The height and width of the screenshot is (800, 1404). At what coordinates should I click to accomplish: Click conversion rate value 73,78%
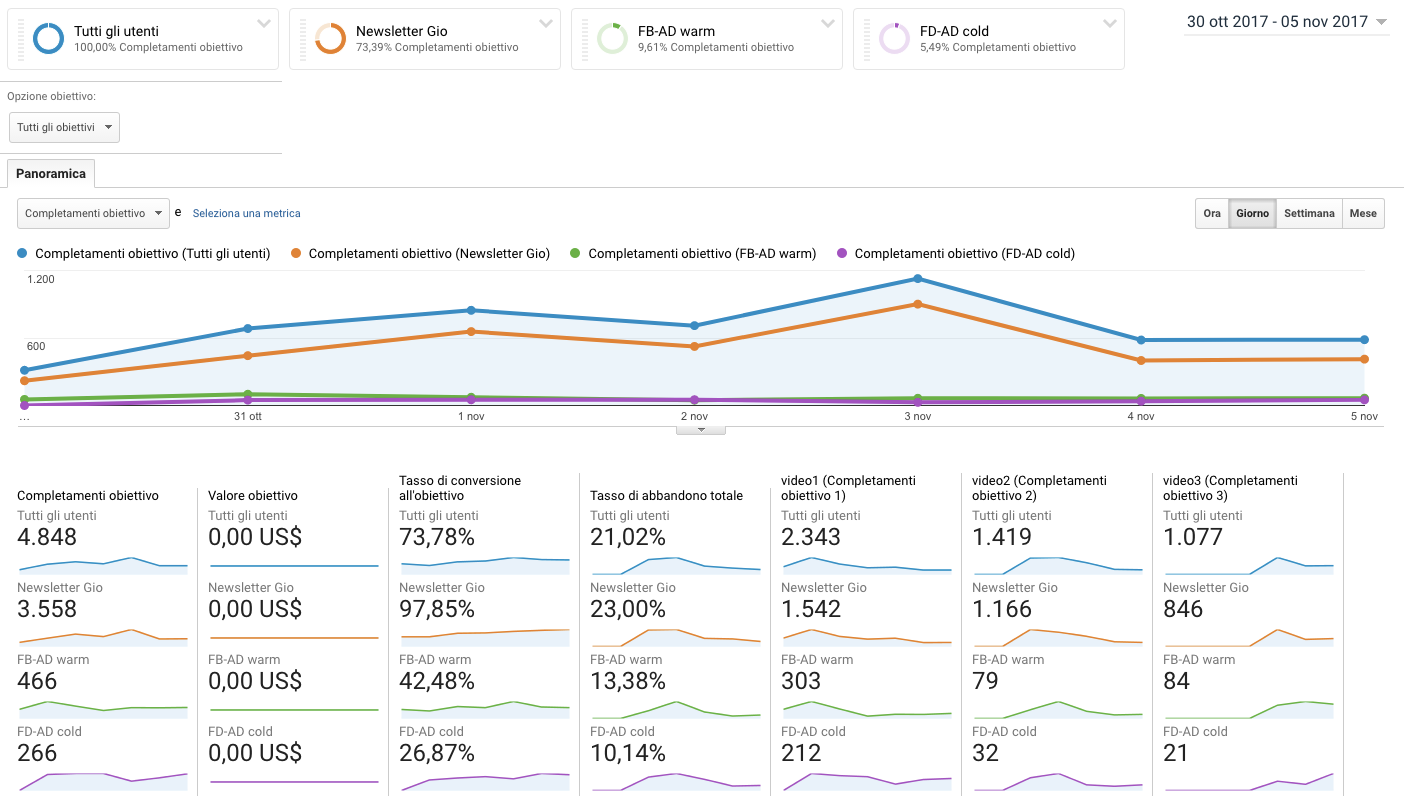click(437, 537)
